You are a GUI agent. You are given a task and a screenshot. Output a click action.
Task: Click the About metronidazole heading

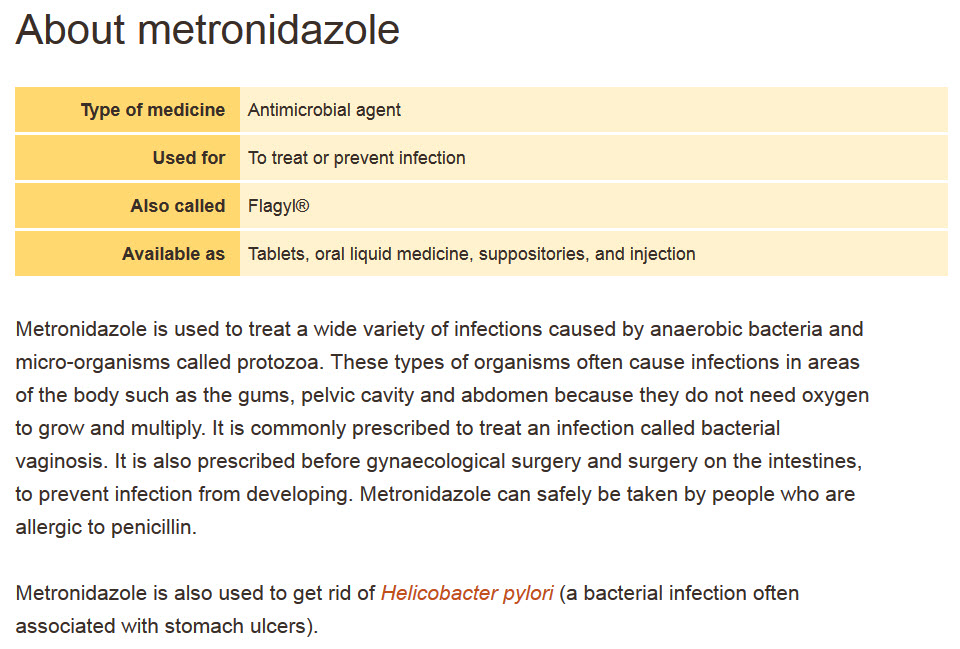208,29
